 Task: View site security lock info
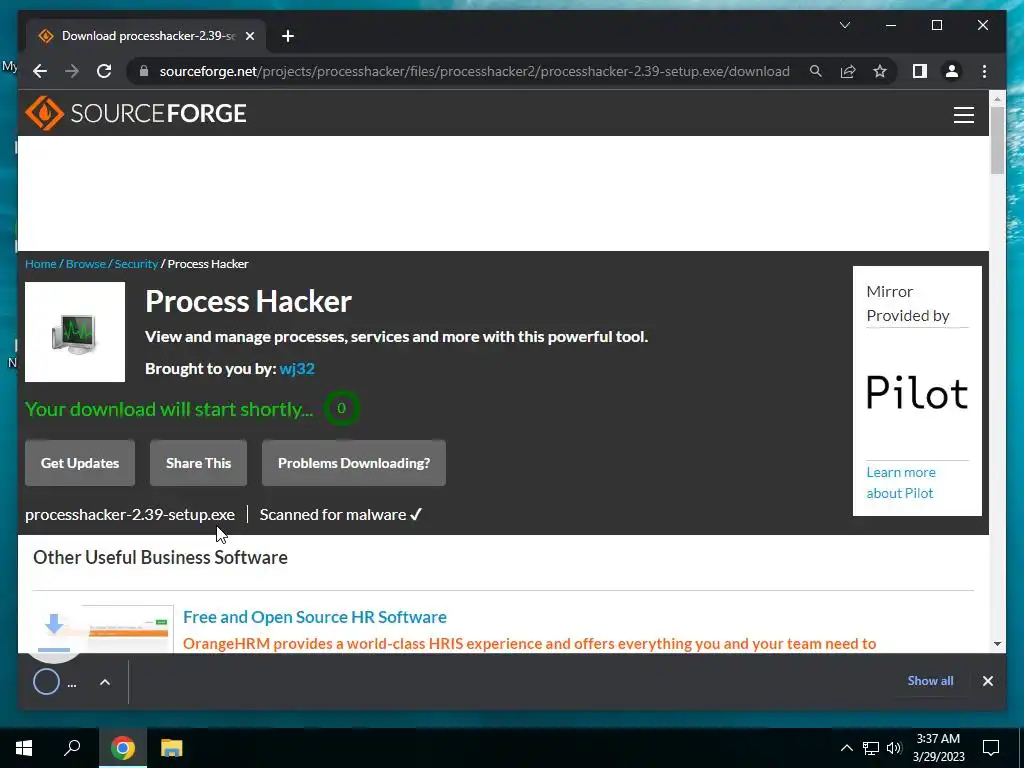(144, 71)
